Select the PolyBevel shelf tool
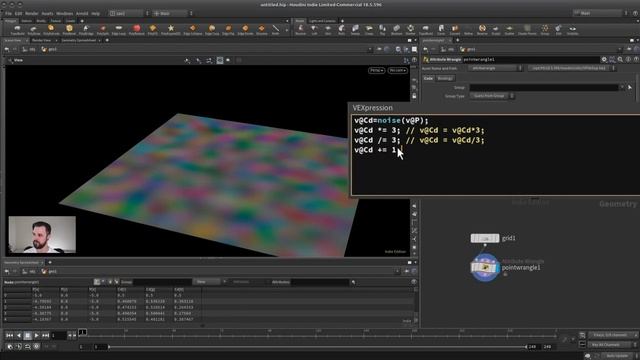This screenshot has height=360, width=640. tap(69, 30)
